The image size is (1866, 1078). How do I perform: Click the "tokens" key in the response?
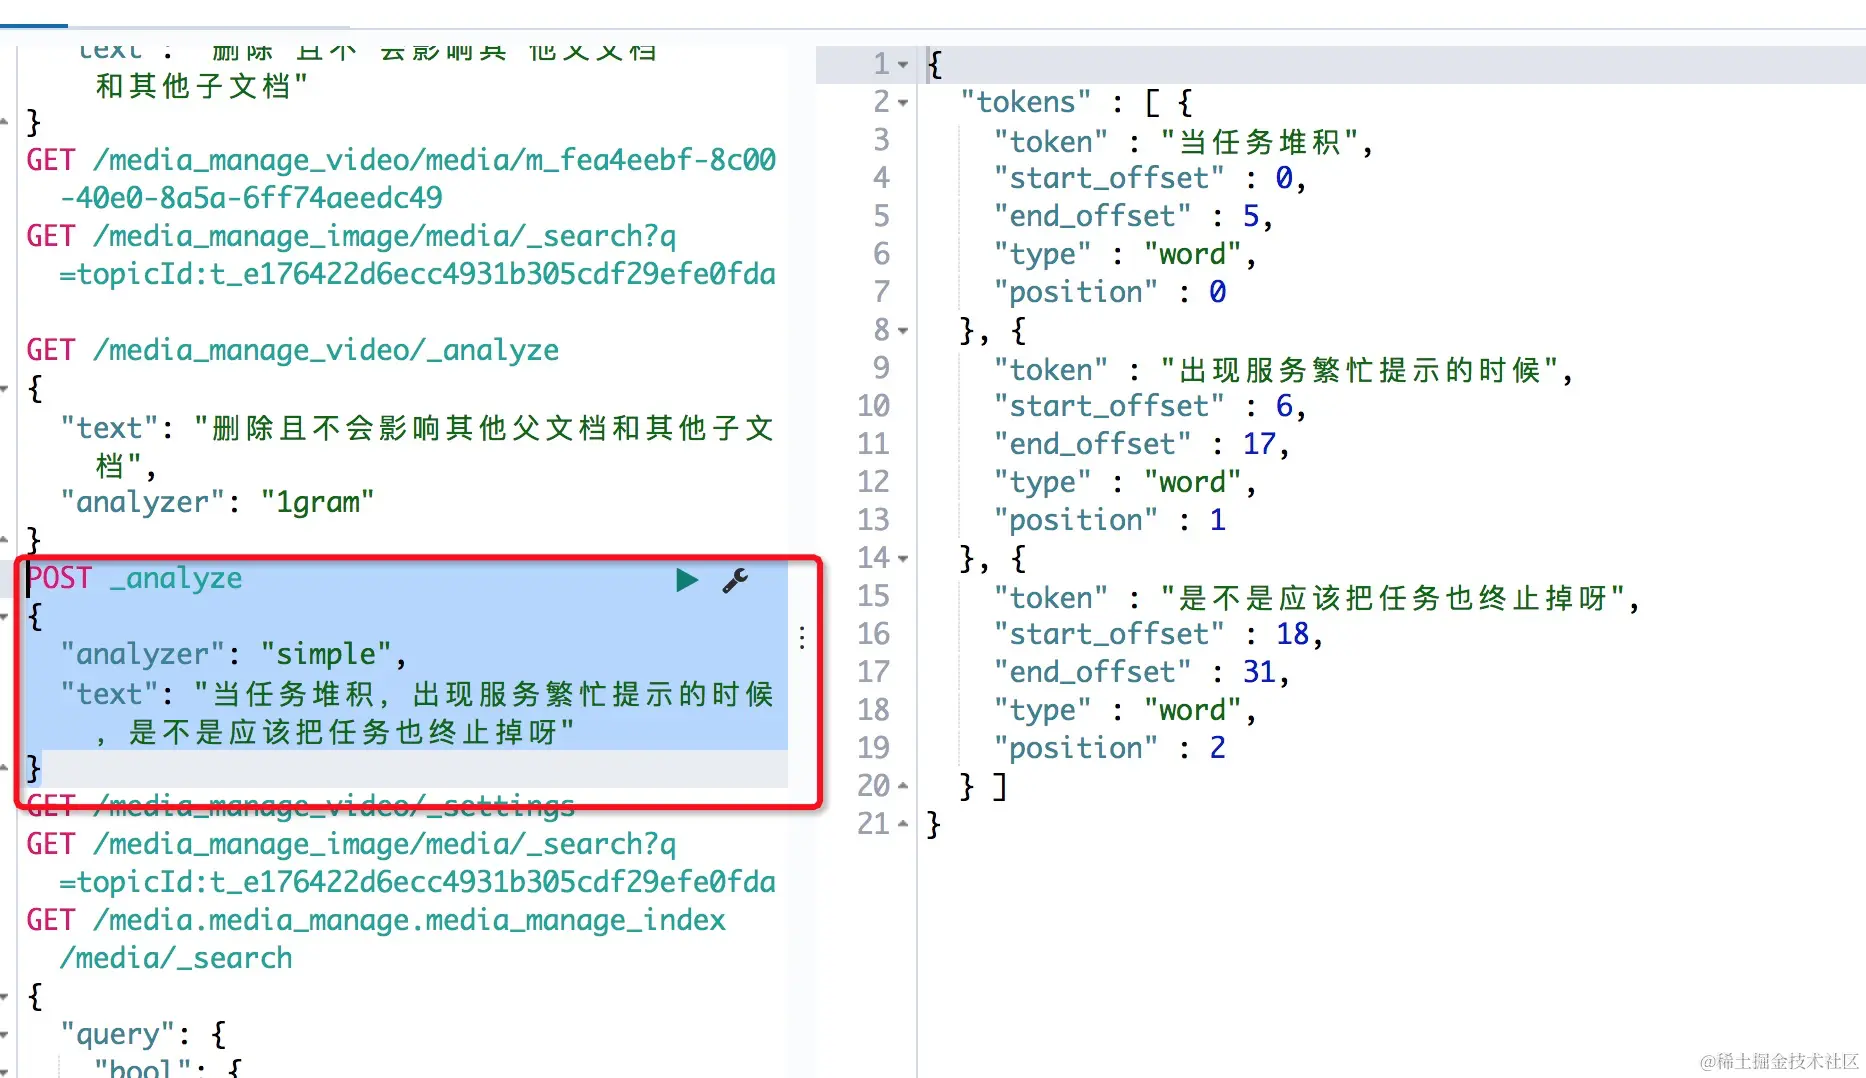1026,102
